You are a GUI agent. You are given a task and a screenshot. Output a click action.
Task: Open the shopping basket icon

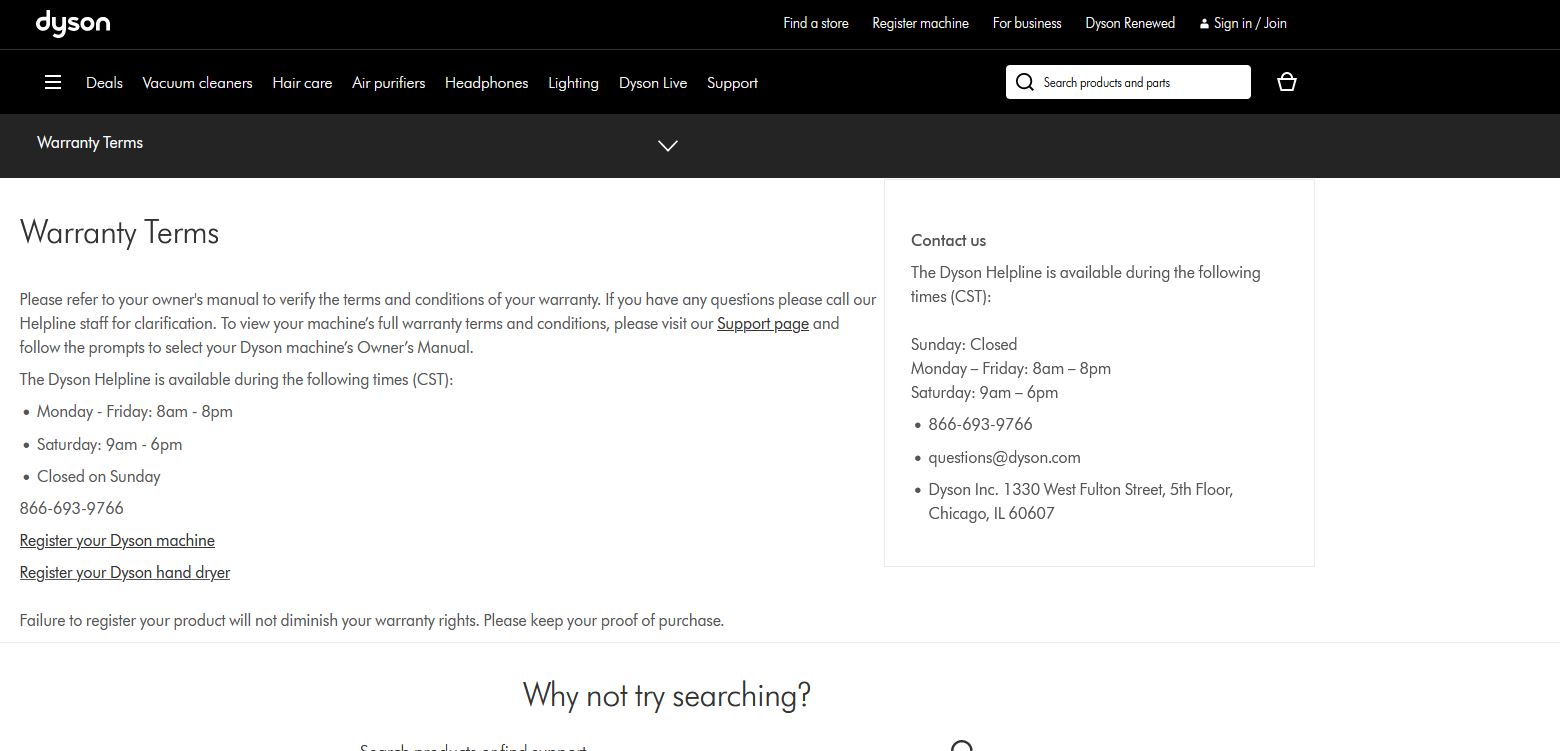pos(1287,82)
